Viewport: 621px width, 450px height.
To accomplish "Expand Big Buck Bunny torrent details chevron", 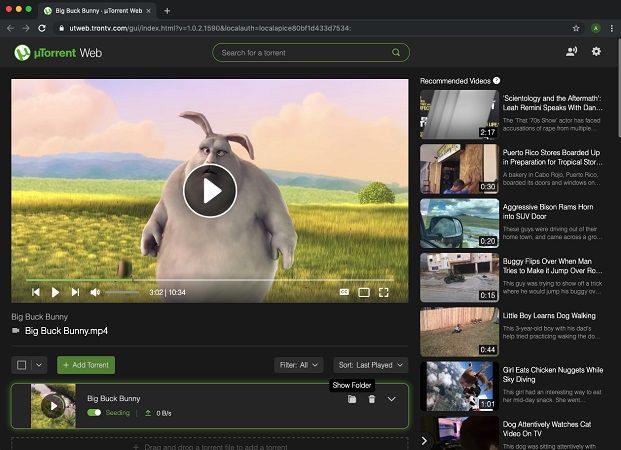I will click(x=391, y=399).
